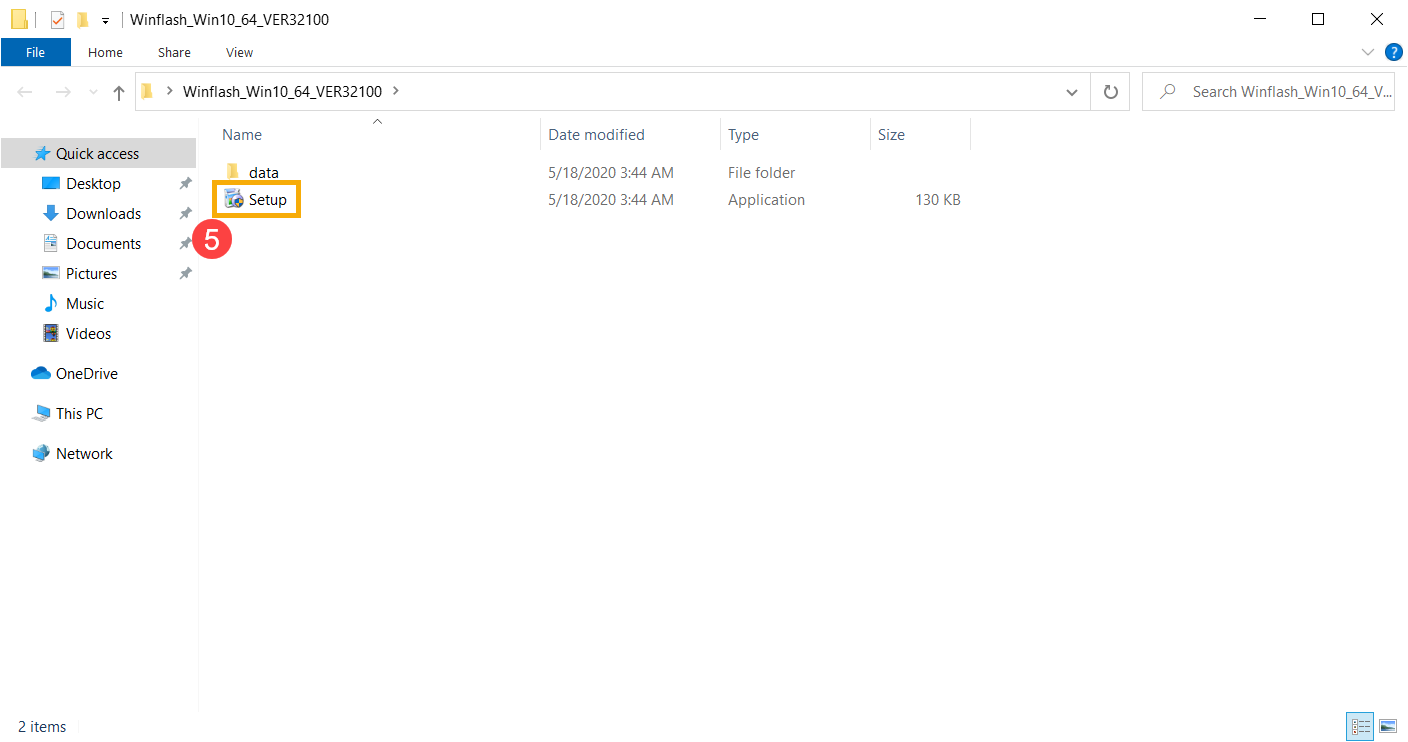This screenshot has height=742, width=1408.
Task: Unpin Desktop via its pin icon
Action: point(185,184)
